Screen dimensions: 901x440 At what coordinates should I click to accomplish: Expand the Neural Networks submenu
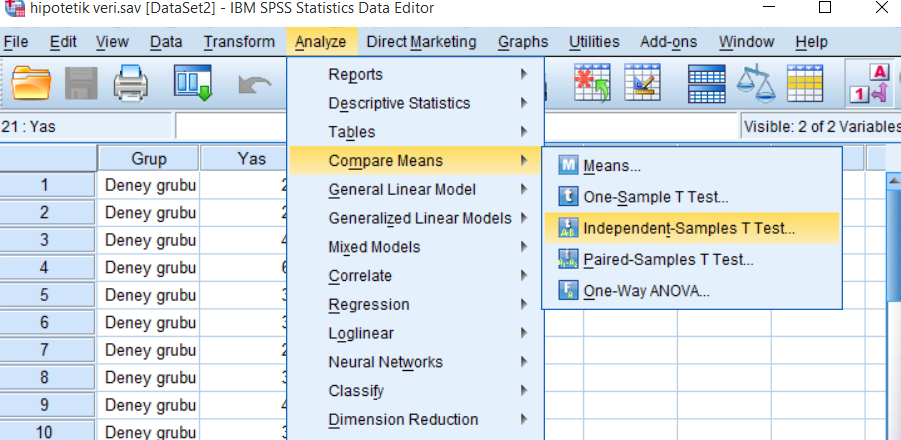tap(416, 362)
